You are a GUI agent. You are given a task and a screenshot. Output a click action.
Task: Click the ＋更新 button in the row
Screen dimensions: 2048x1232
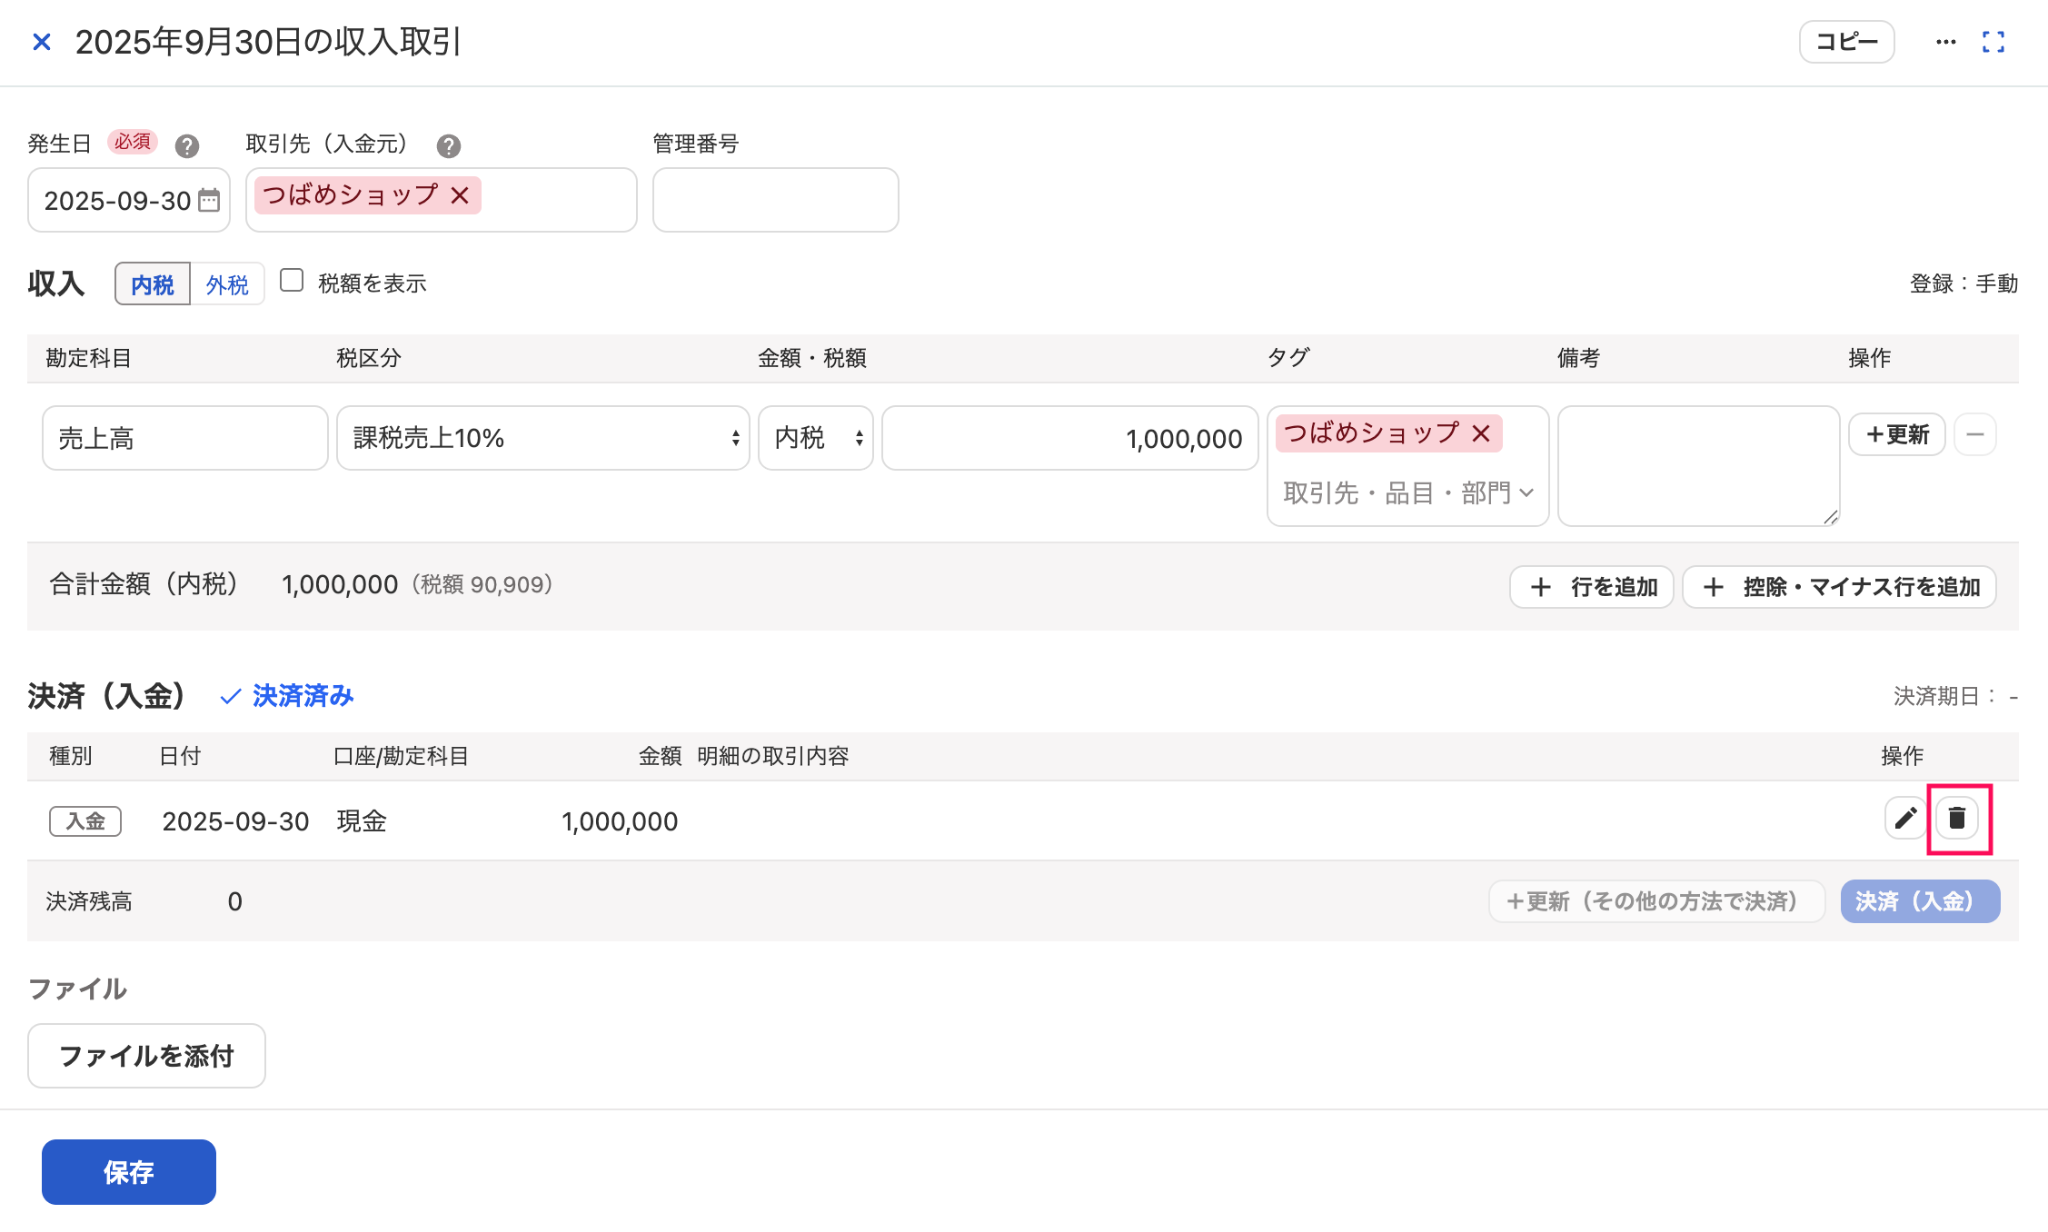pos(1896,434)
